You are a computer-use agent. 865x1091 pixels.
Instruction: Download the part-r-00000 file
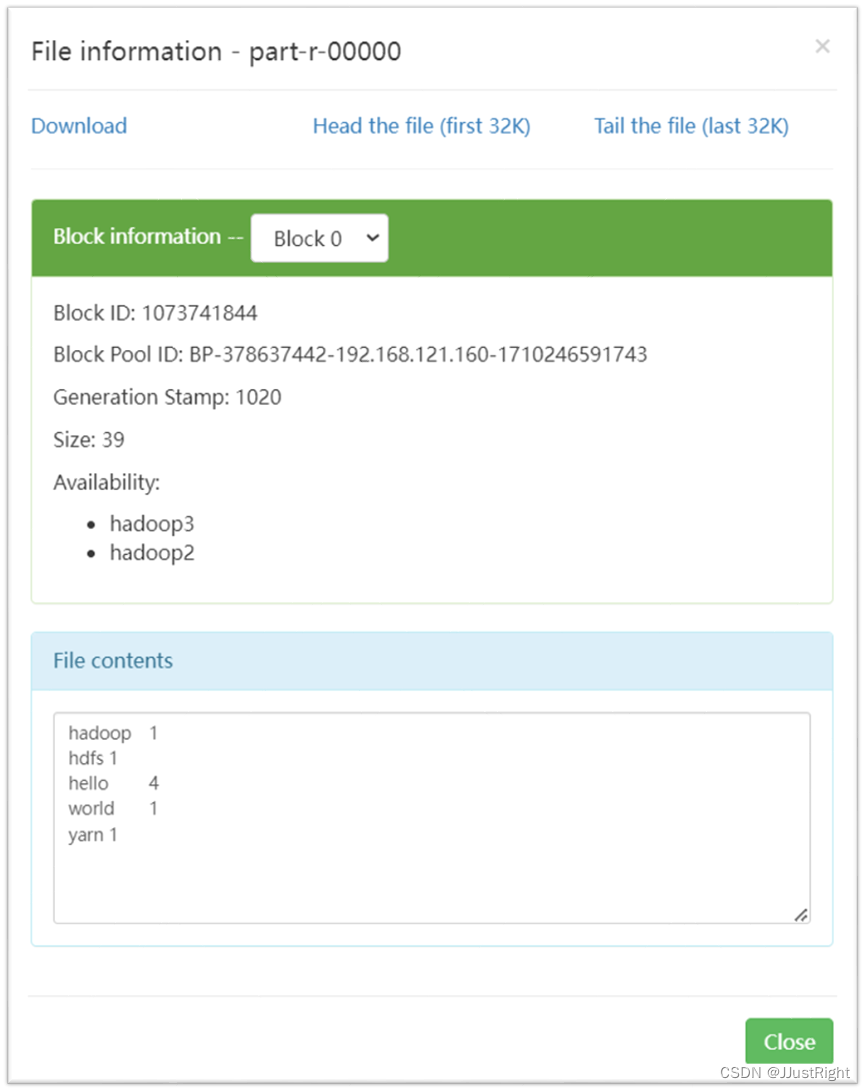coord(79,126)
